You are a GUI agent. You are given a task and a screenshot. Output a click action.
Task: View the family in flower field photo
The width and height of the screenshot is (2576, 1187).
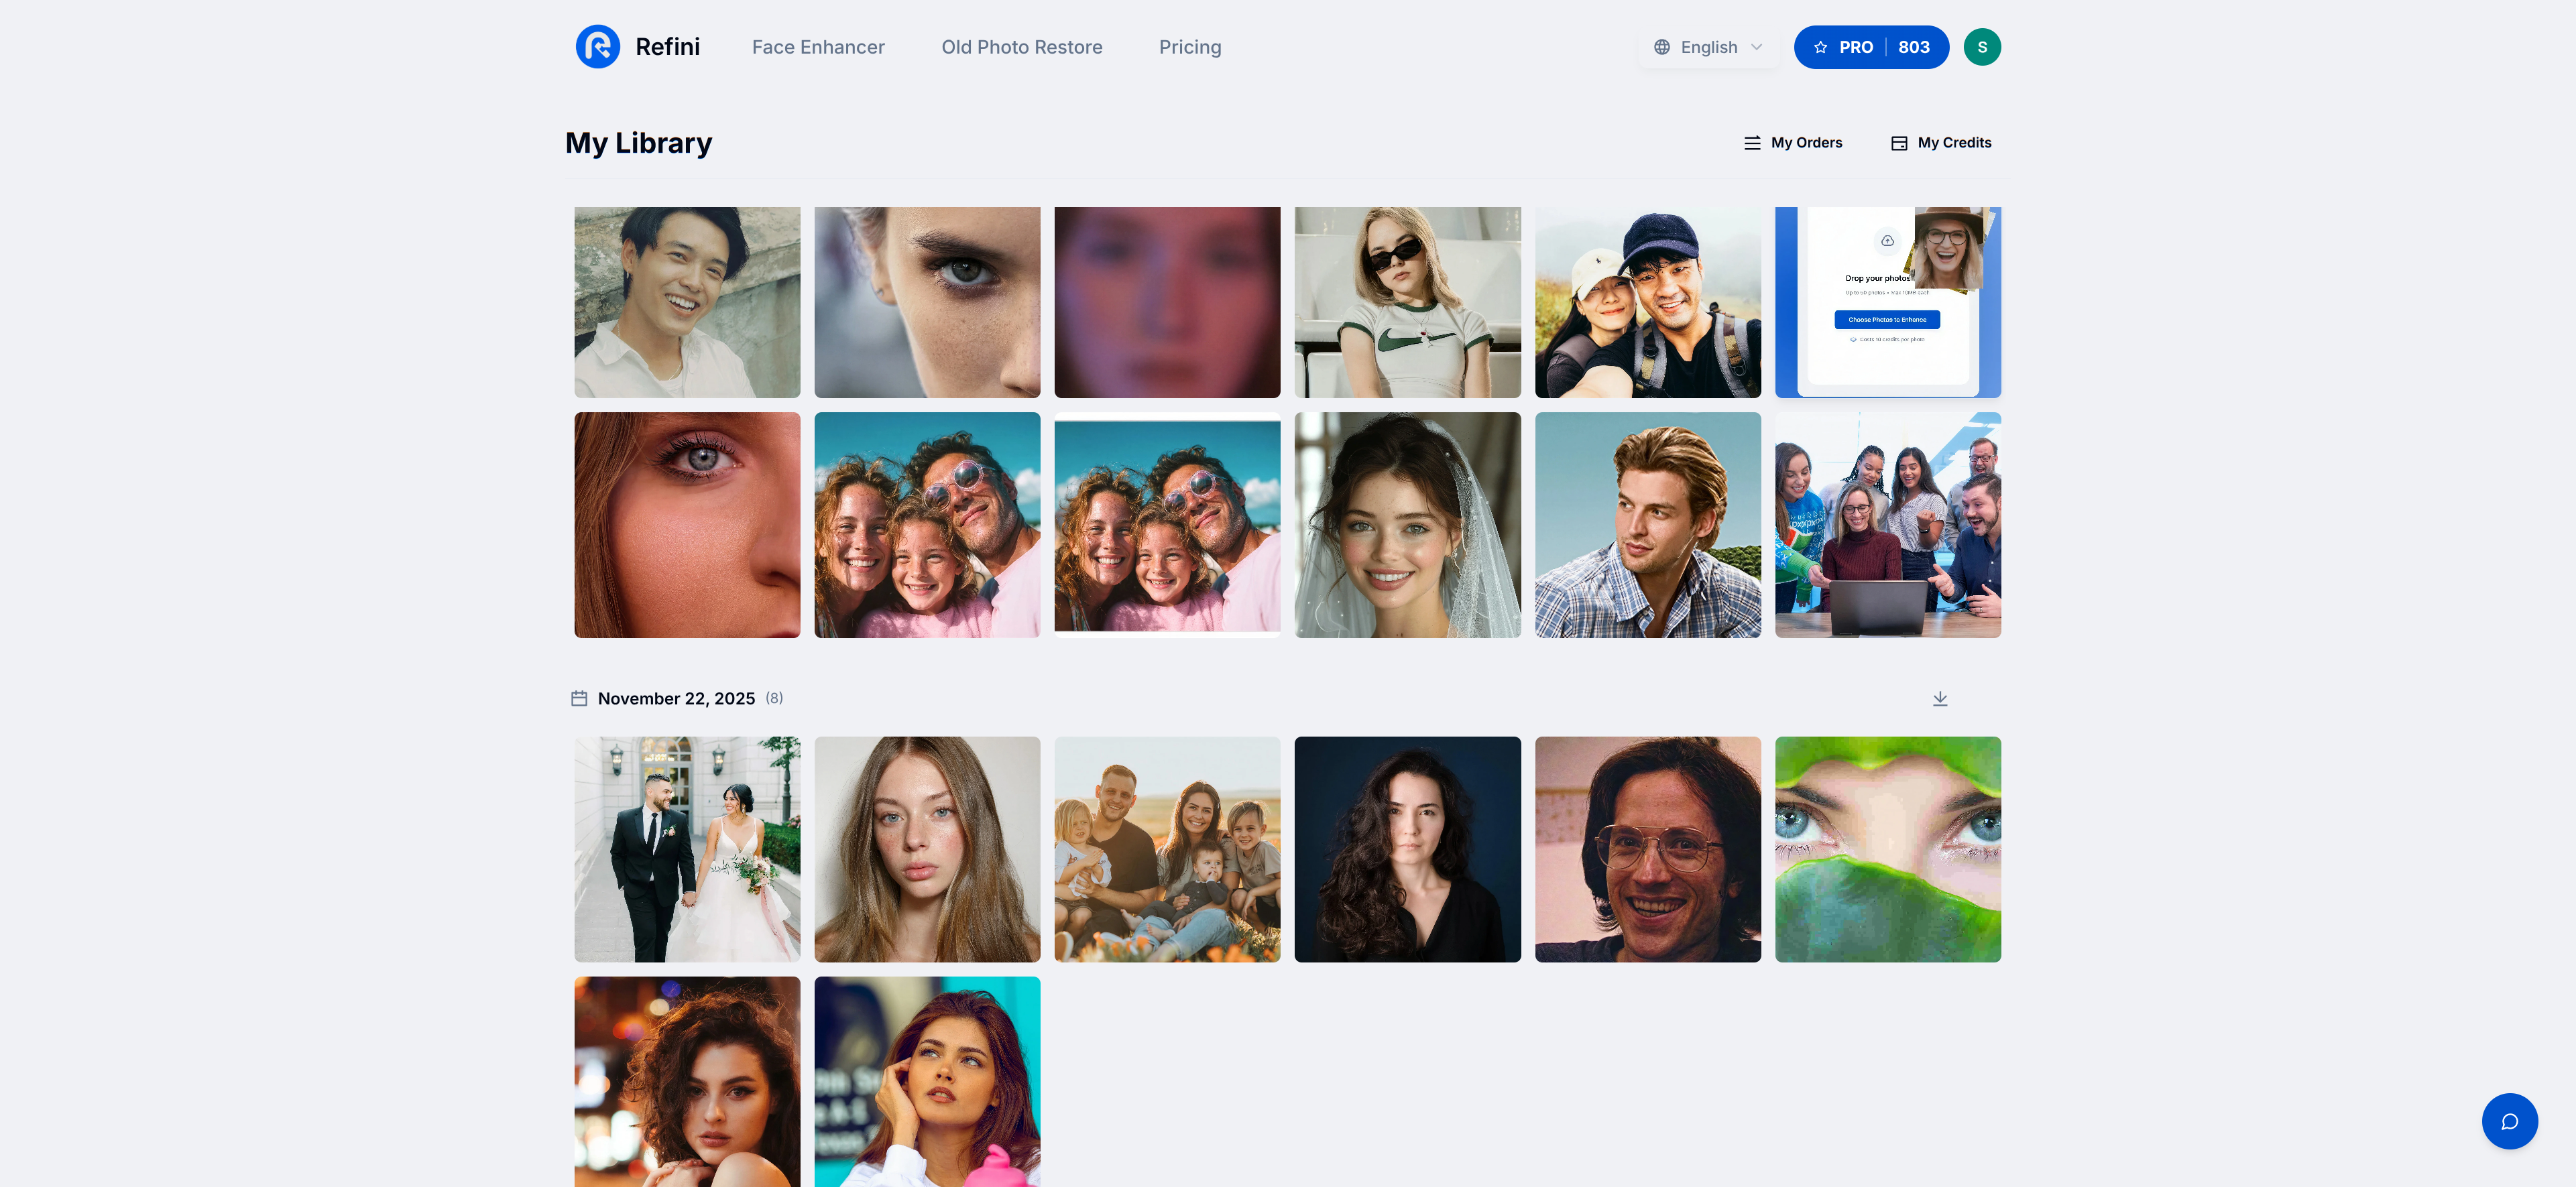pyautogui.click(x=1167, y=849)
